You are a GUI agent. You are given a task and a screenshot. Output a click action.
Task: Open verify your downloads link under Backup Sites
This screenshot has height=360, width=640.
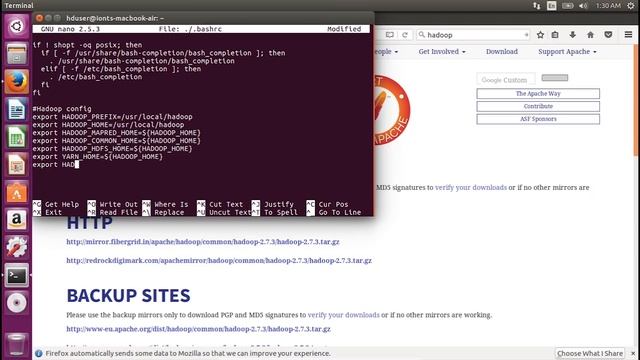[x=343, y=315]
